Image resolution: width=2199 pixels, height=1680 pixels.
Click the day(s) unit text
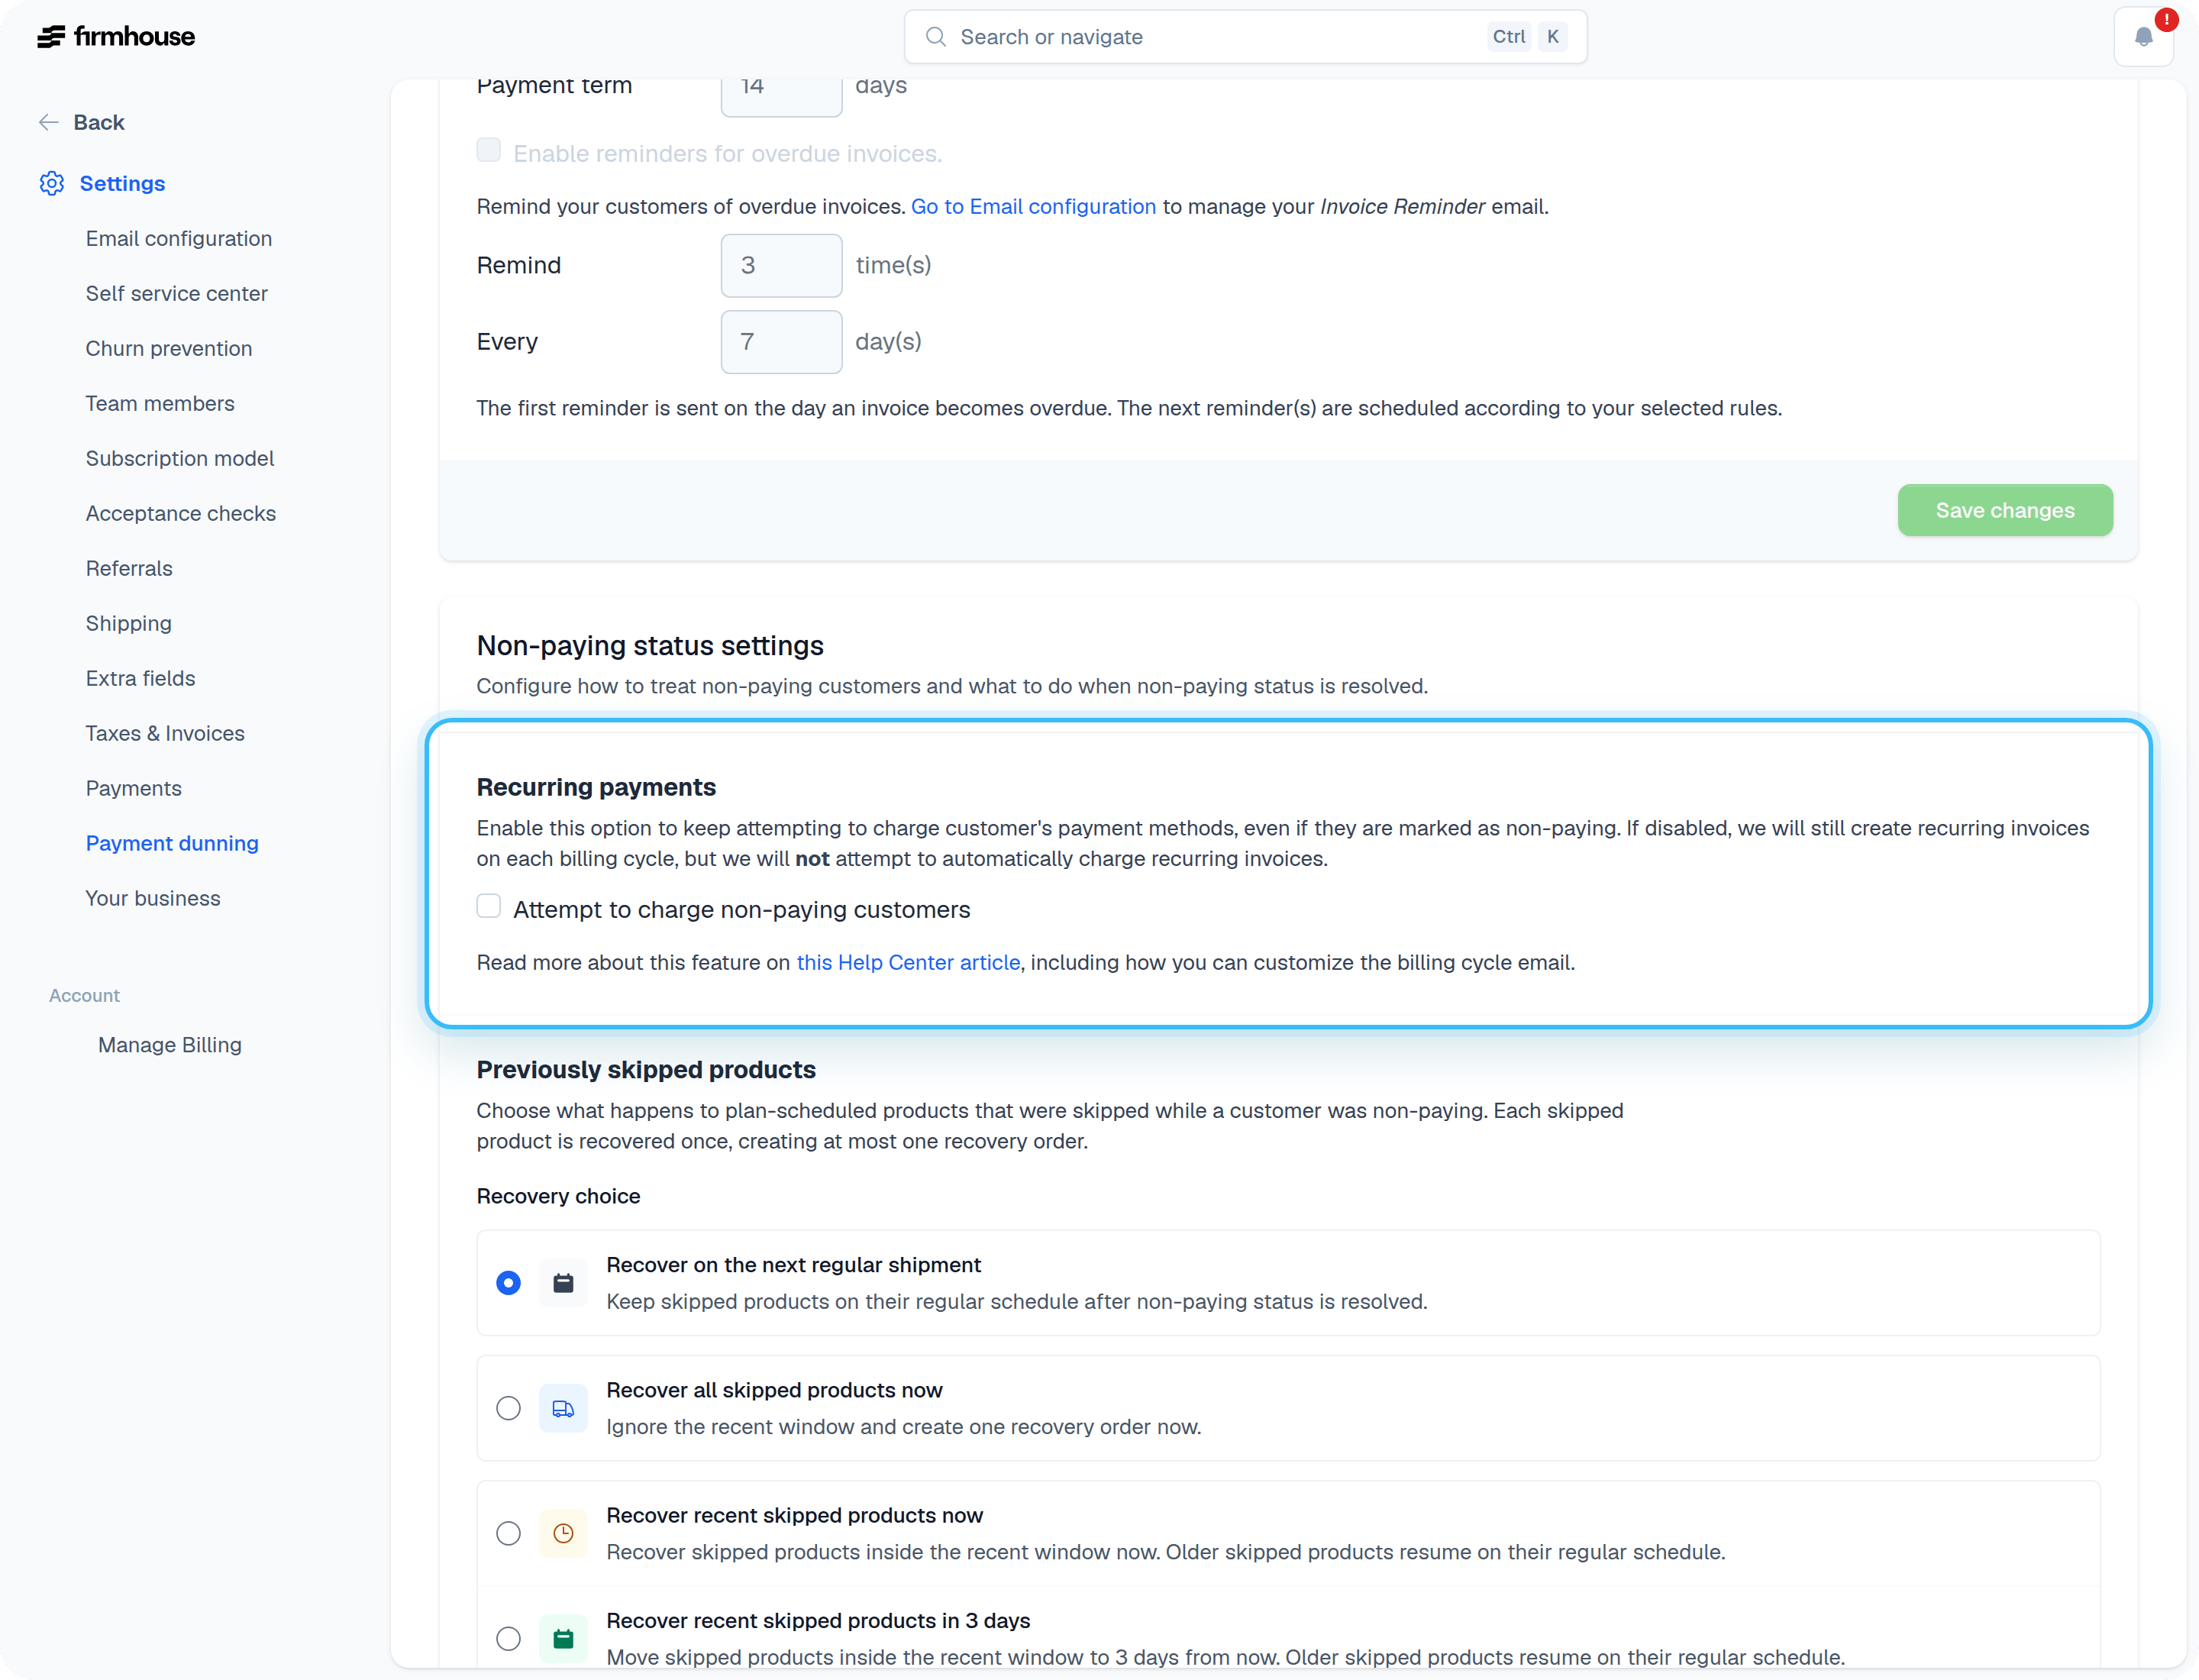click(888, 342)
